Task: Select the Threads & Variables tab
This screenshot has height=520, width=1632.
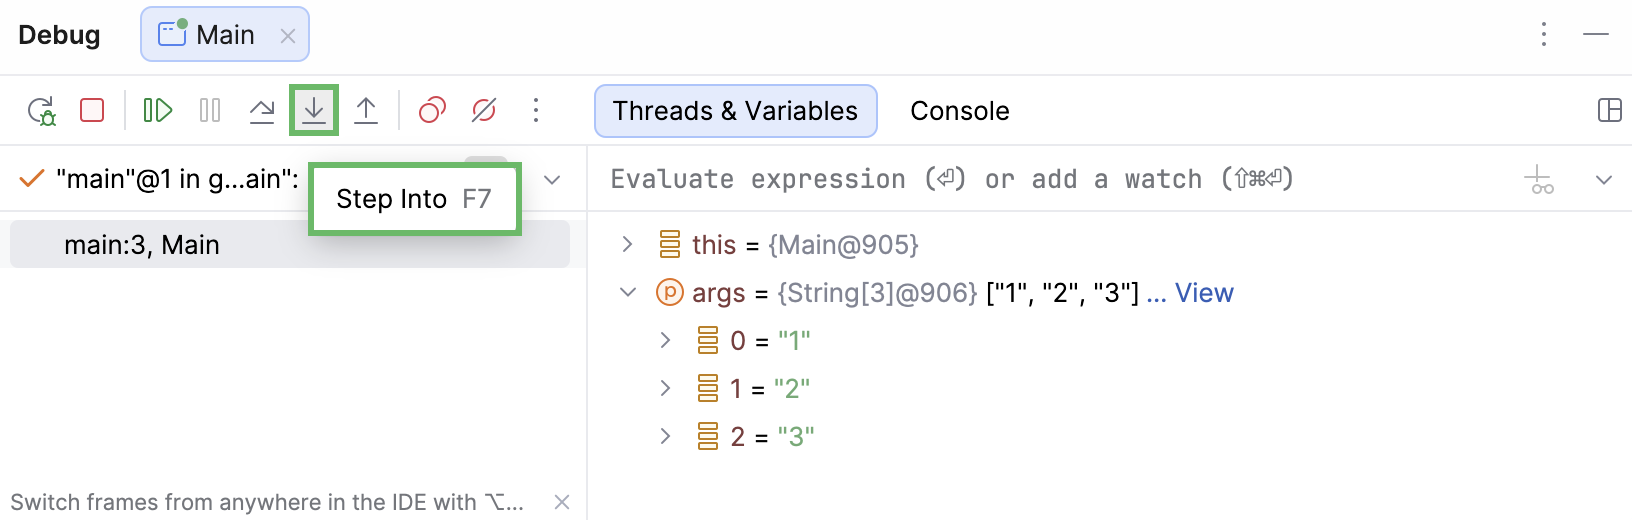Action: click(x=735, y=111)
